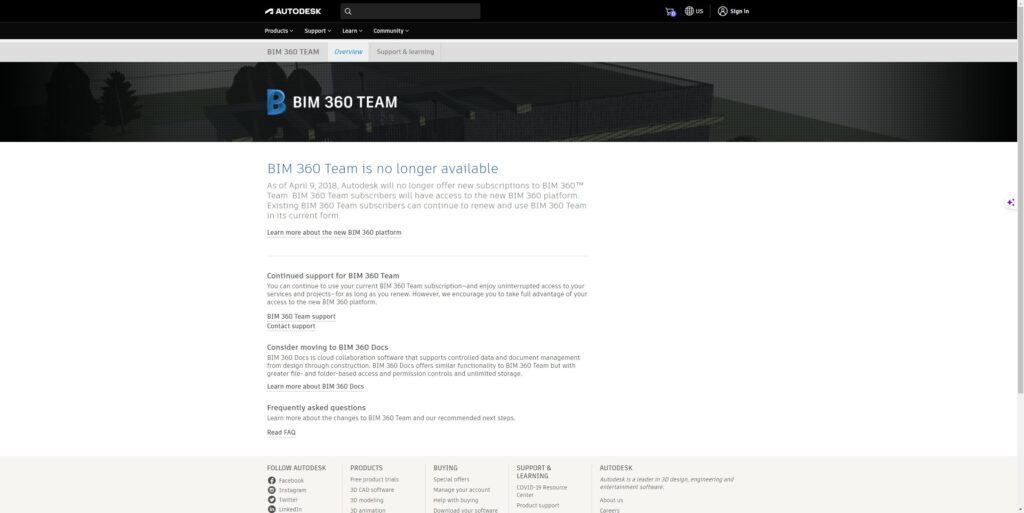Viewport: 1024px width, 513px height.
Task: Open Learn more about the new BIM 360 platform
Action: point(334,232)
